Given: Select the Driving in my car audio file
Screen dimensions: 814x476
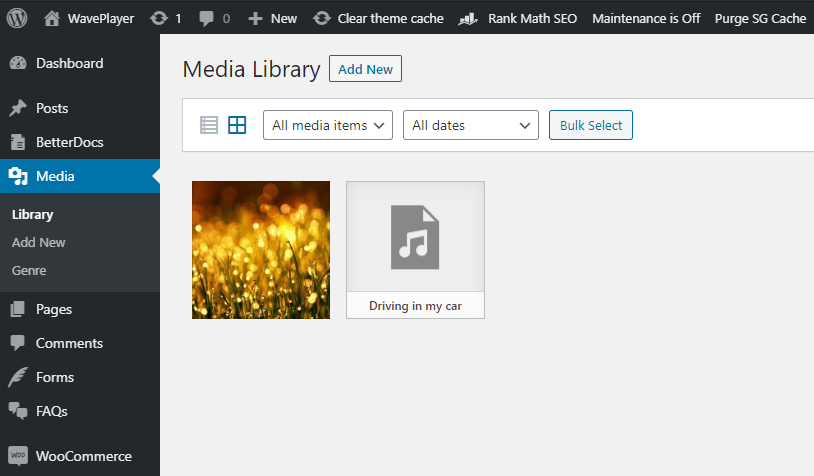Looking at the screenshot, I should click(415, 250).
